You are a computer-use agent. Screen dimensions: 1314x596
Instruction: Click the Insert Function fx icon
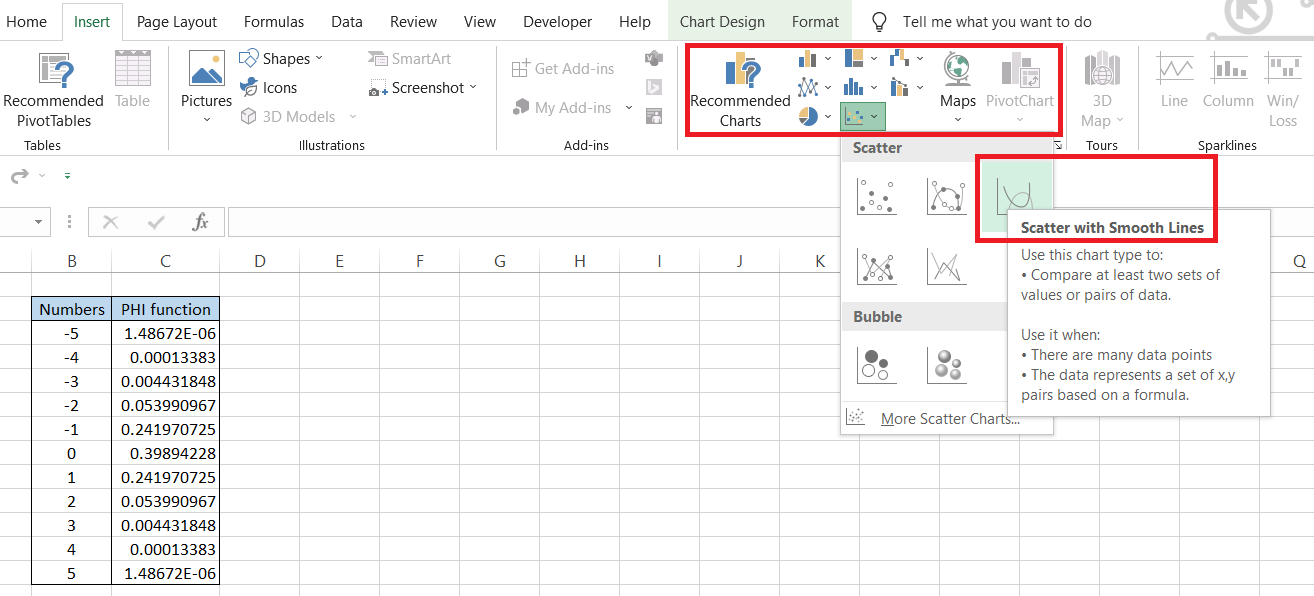coord(200,222)
